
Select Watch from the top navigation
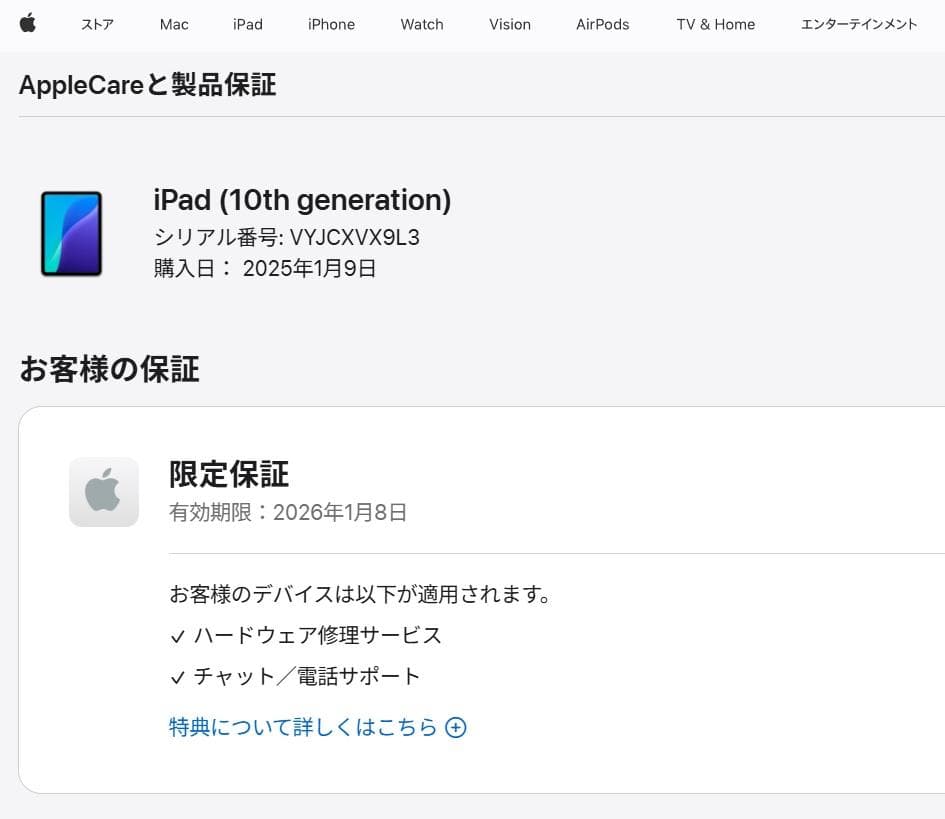tap(421, 24)
